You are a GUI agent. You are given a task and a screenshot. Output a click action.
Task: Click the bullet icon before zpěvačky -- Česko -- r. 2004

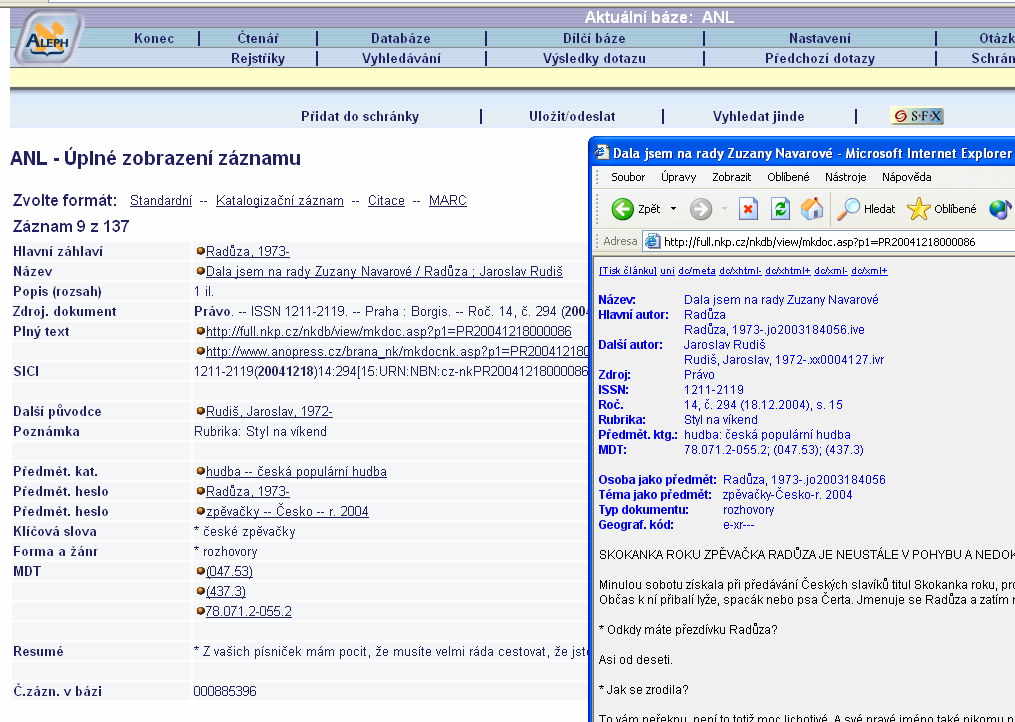201,512
